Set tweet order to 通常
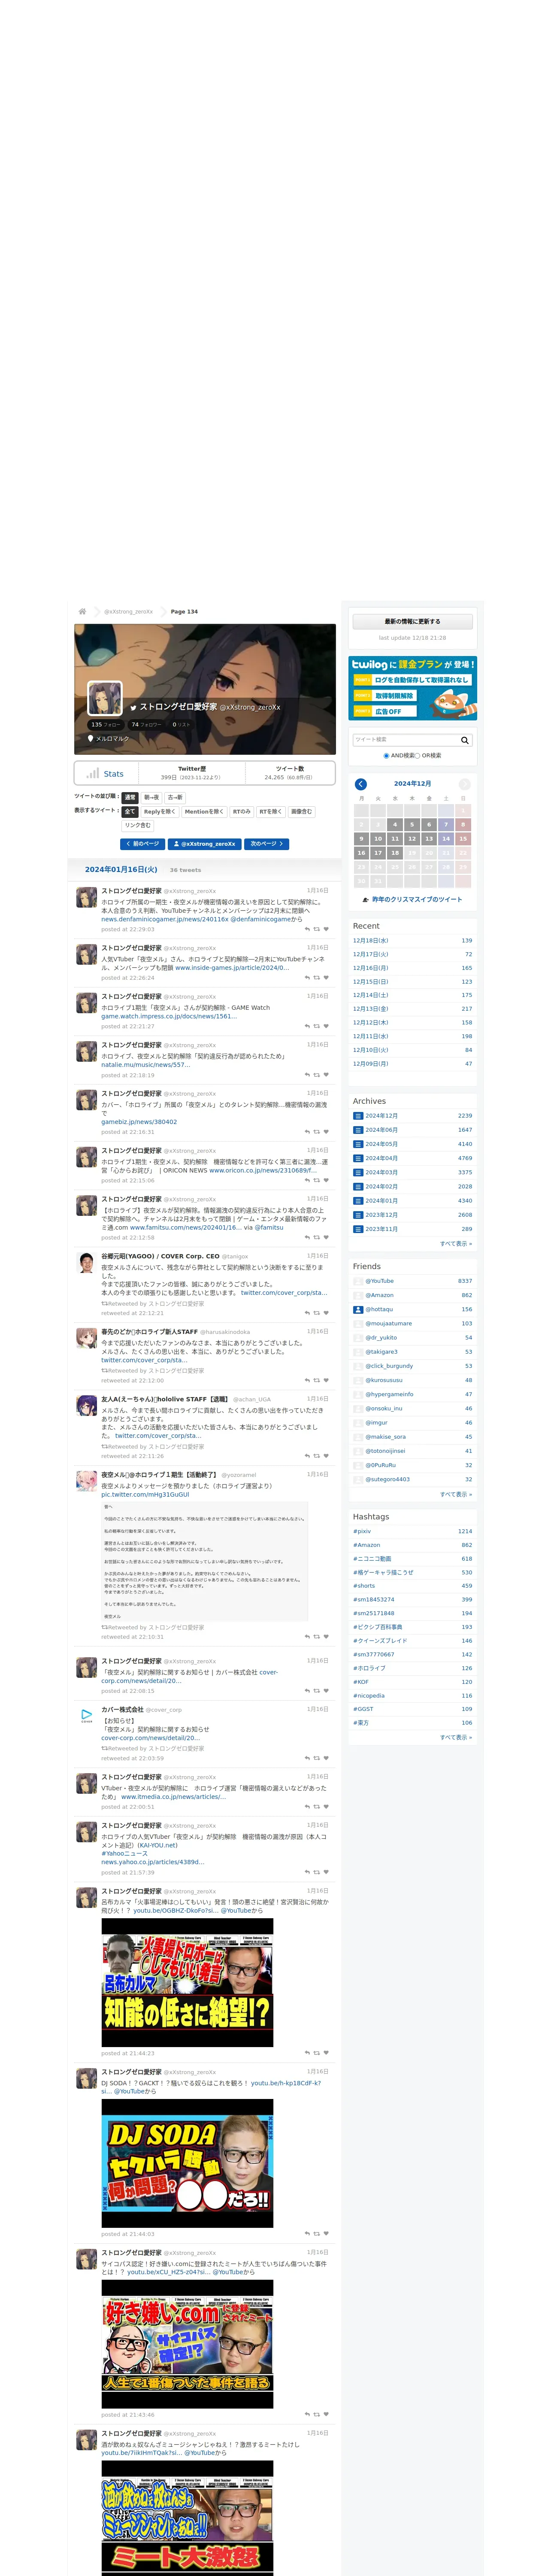 point(130,798)
